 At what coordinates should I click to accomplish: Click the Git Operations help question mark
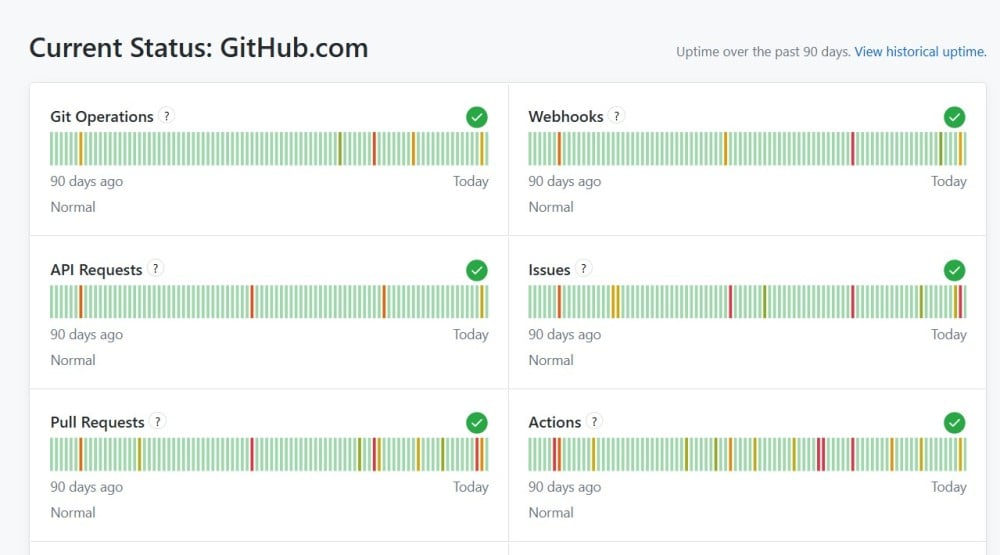click(x=167, y=116)
